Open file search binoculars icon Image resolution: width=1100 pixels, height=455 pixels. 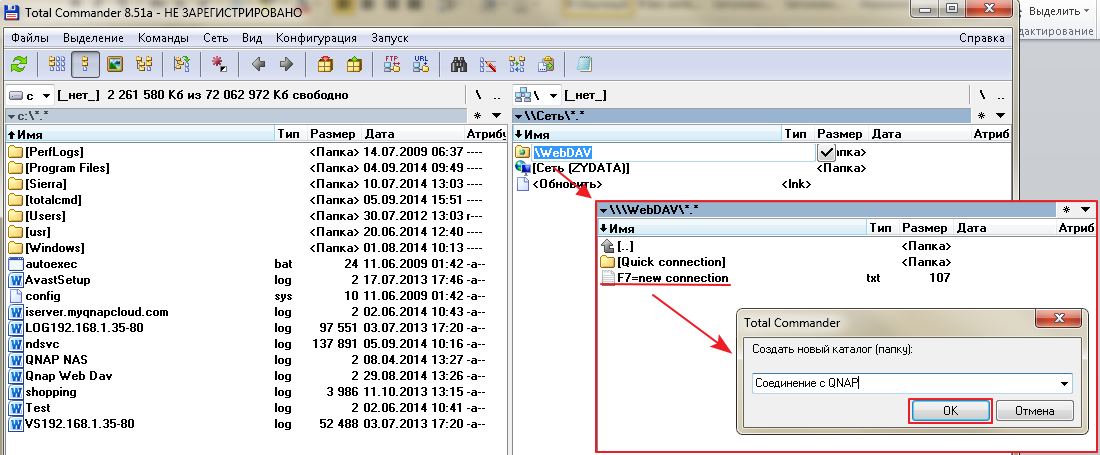(460, 64)
